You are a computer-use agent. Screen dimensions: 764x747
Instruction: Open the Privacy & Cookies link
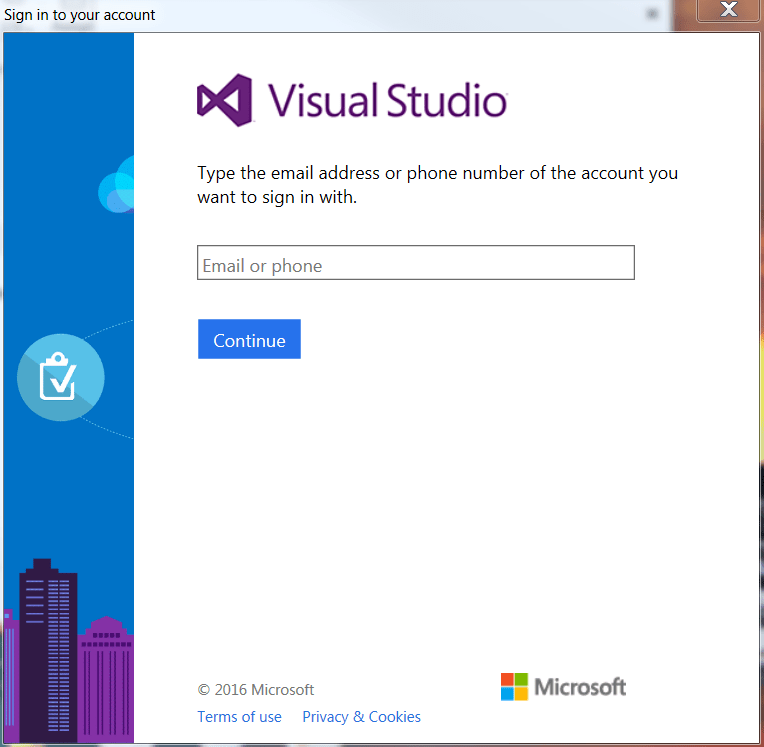(x=361, y=716)
